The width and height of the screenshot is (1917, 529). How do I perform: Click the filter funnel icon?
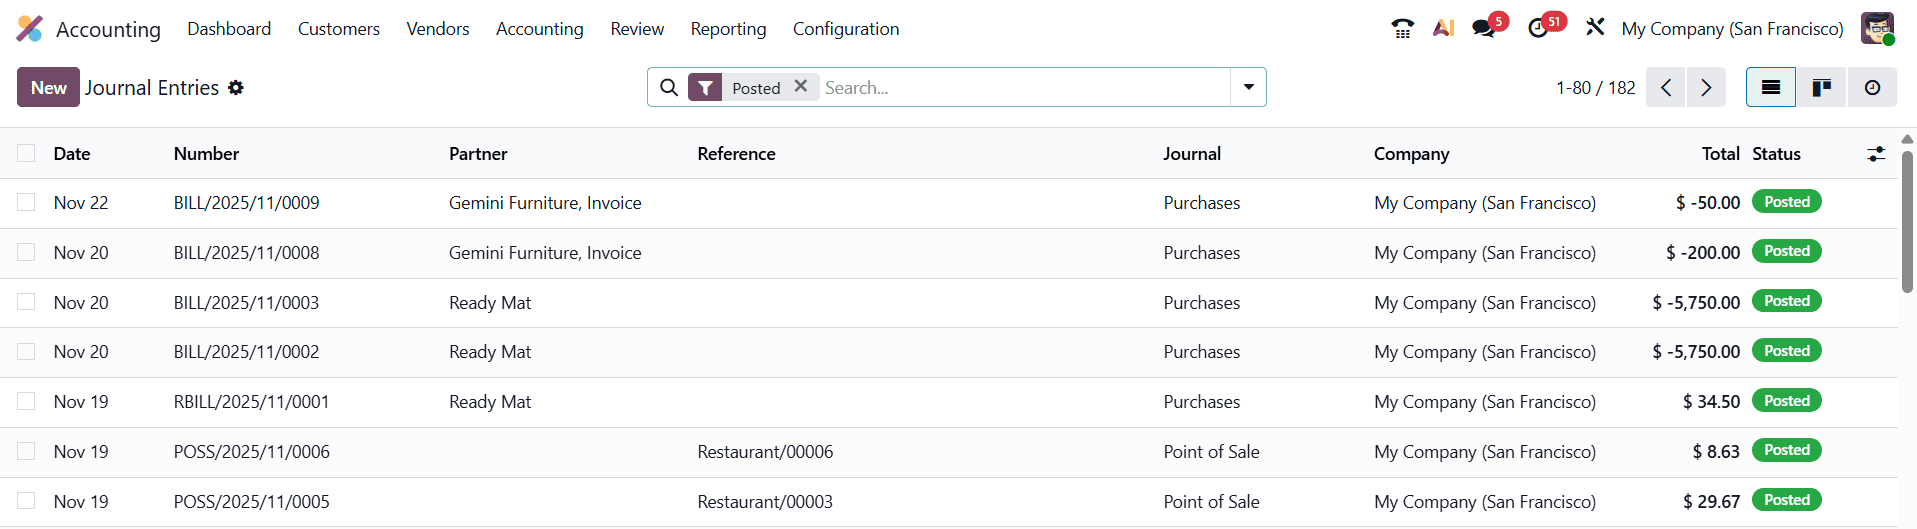pyautogui.click(x=705, y=88)
